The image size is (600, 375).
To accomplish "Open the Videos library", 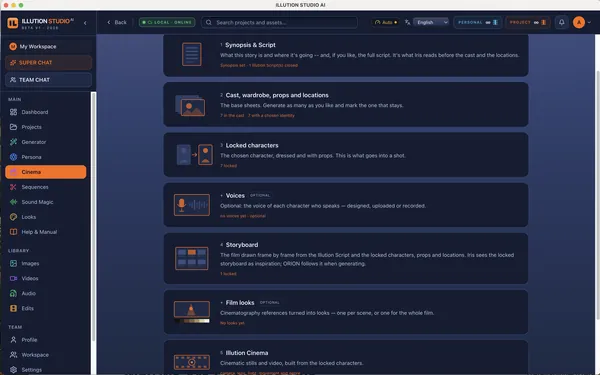I will point(46,279).
